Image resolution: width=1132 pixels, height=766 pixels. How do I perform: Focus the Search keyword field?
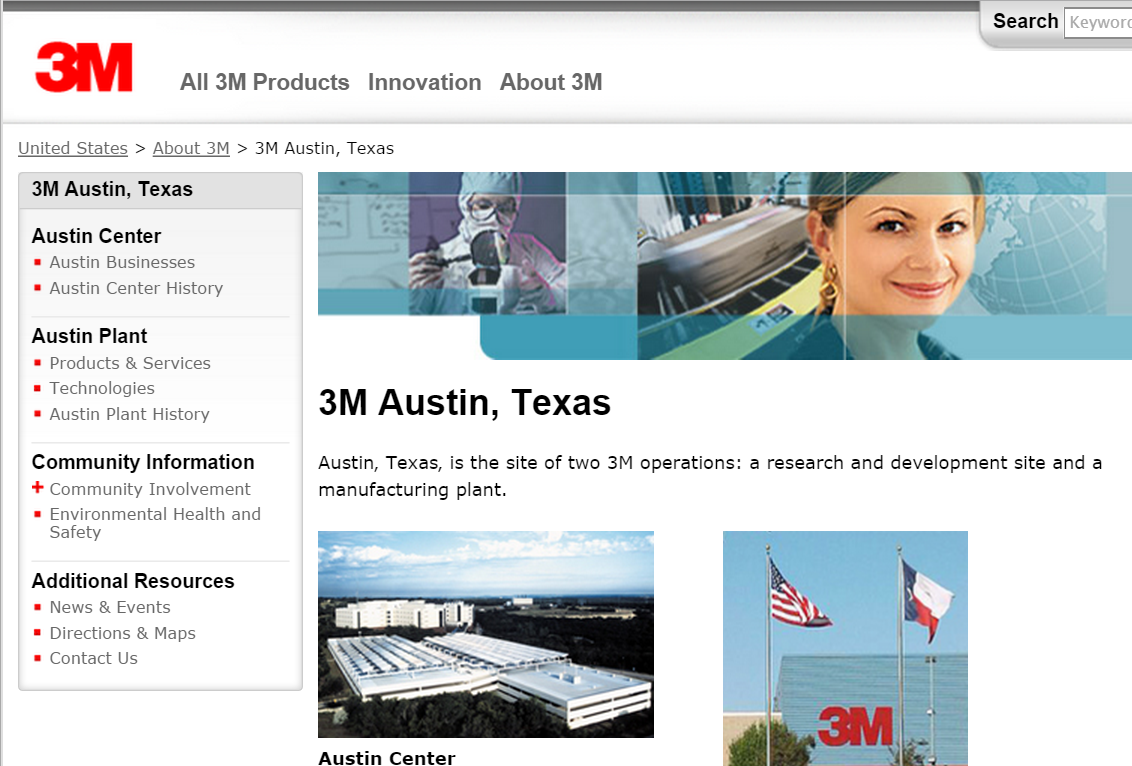(1098, 22)
